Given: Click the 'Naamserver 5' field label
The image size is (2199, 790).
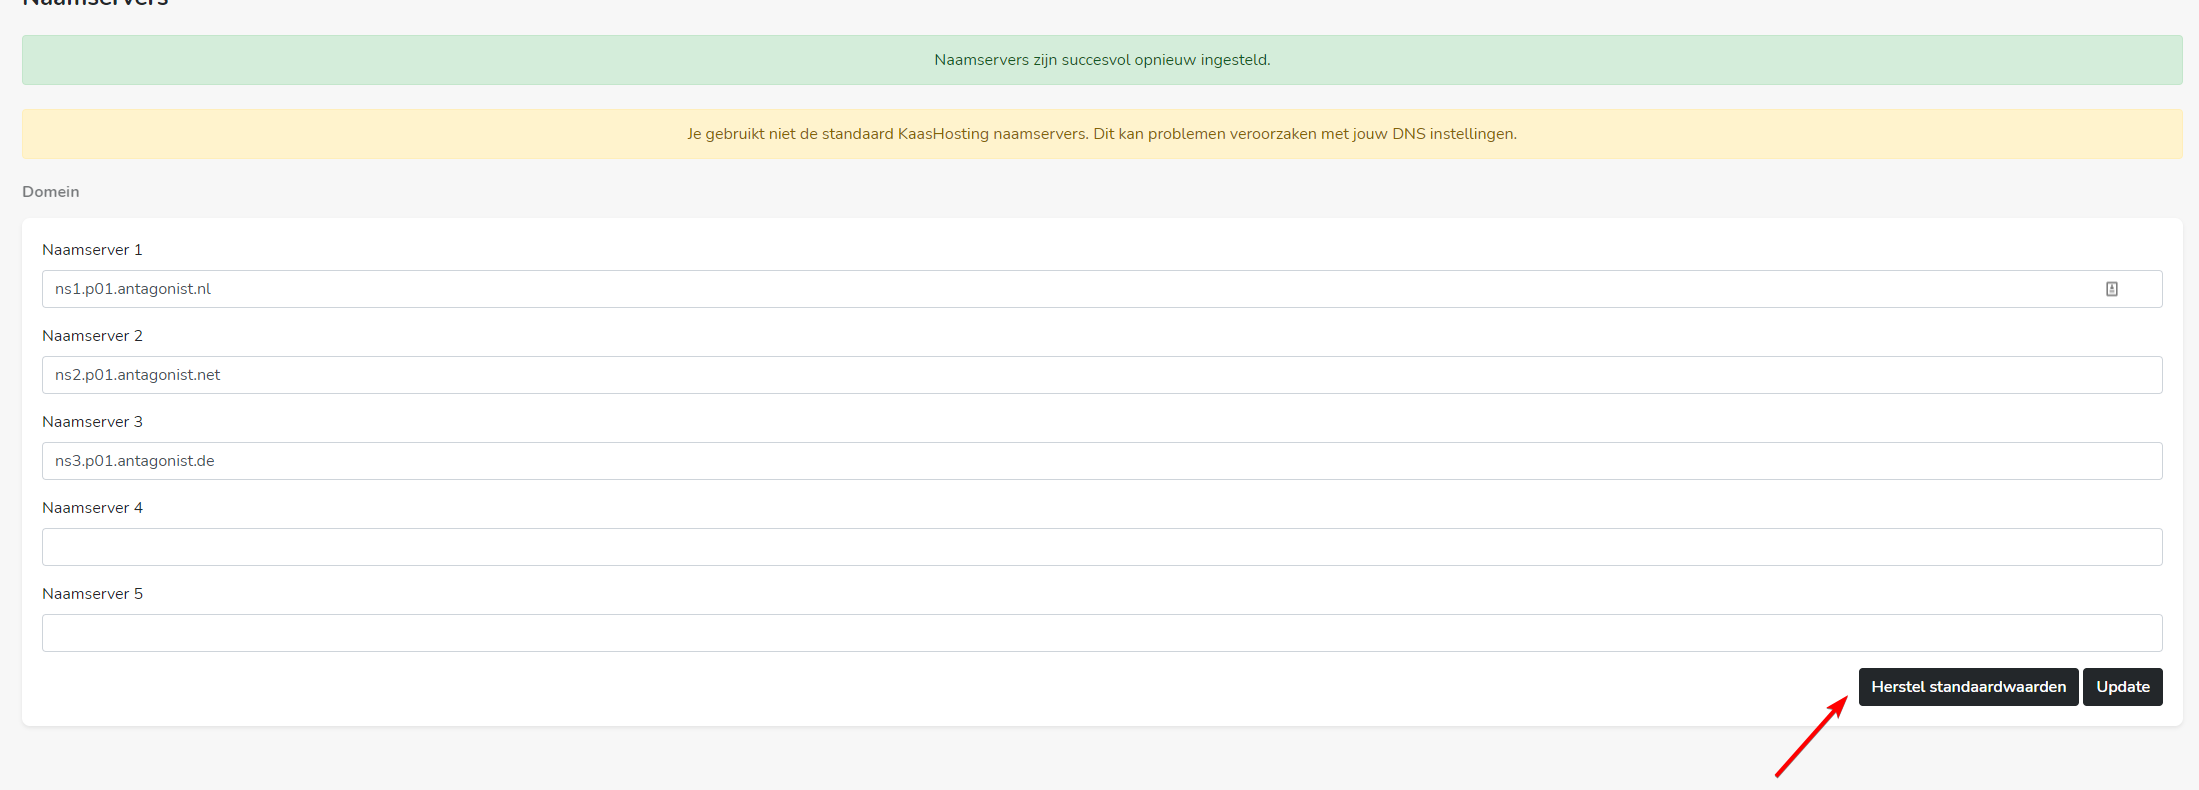Looking at the screenshot, I should (x=92, y=594).
